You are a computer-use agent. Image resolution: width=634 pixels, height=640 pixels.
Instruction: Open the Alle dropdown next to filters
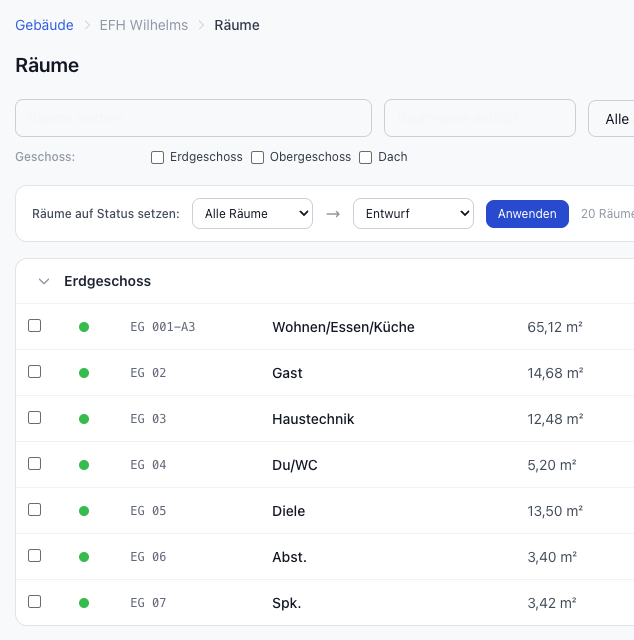[x=611, y=118]
